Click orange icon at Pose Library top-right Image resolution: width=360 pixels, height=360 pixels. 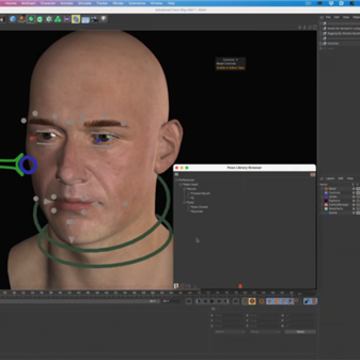[313, 174]
